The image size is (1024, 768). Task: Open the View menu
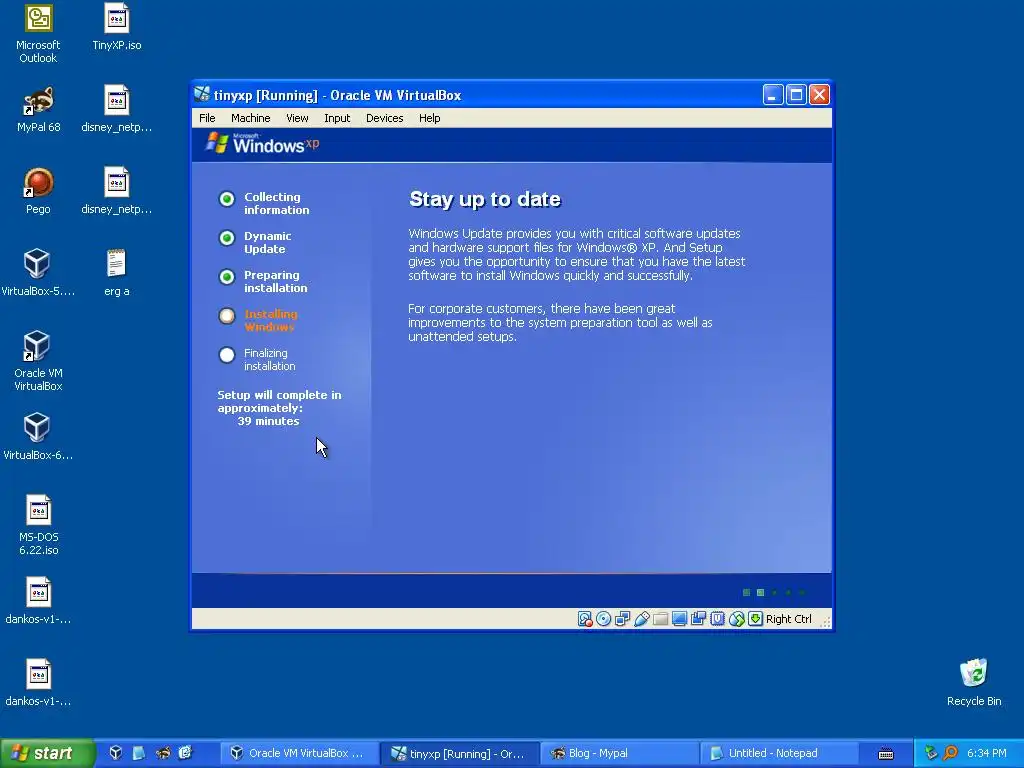pyautogui.click(x=297, y=118)
